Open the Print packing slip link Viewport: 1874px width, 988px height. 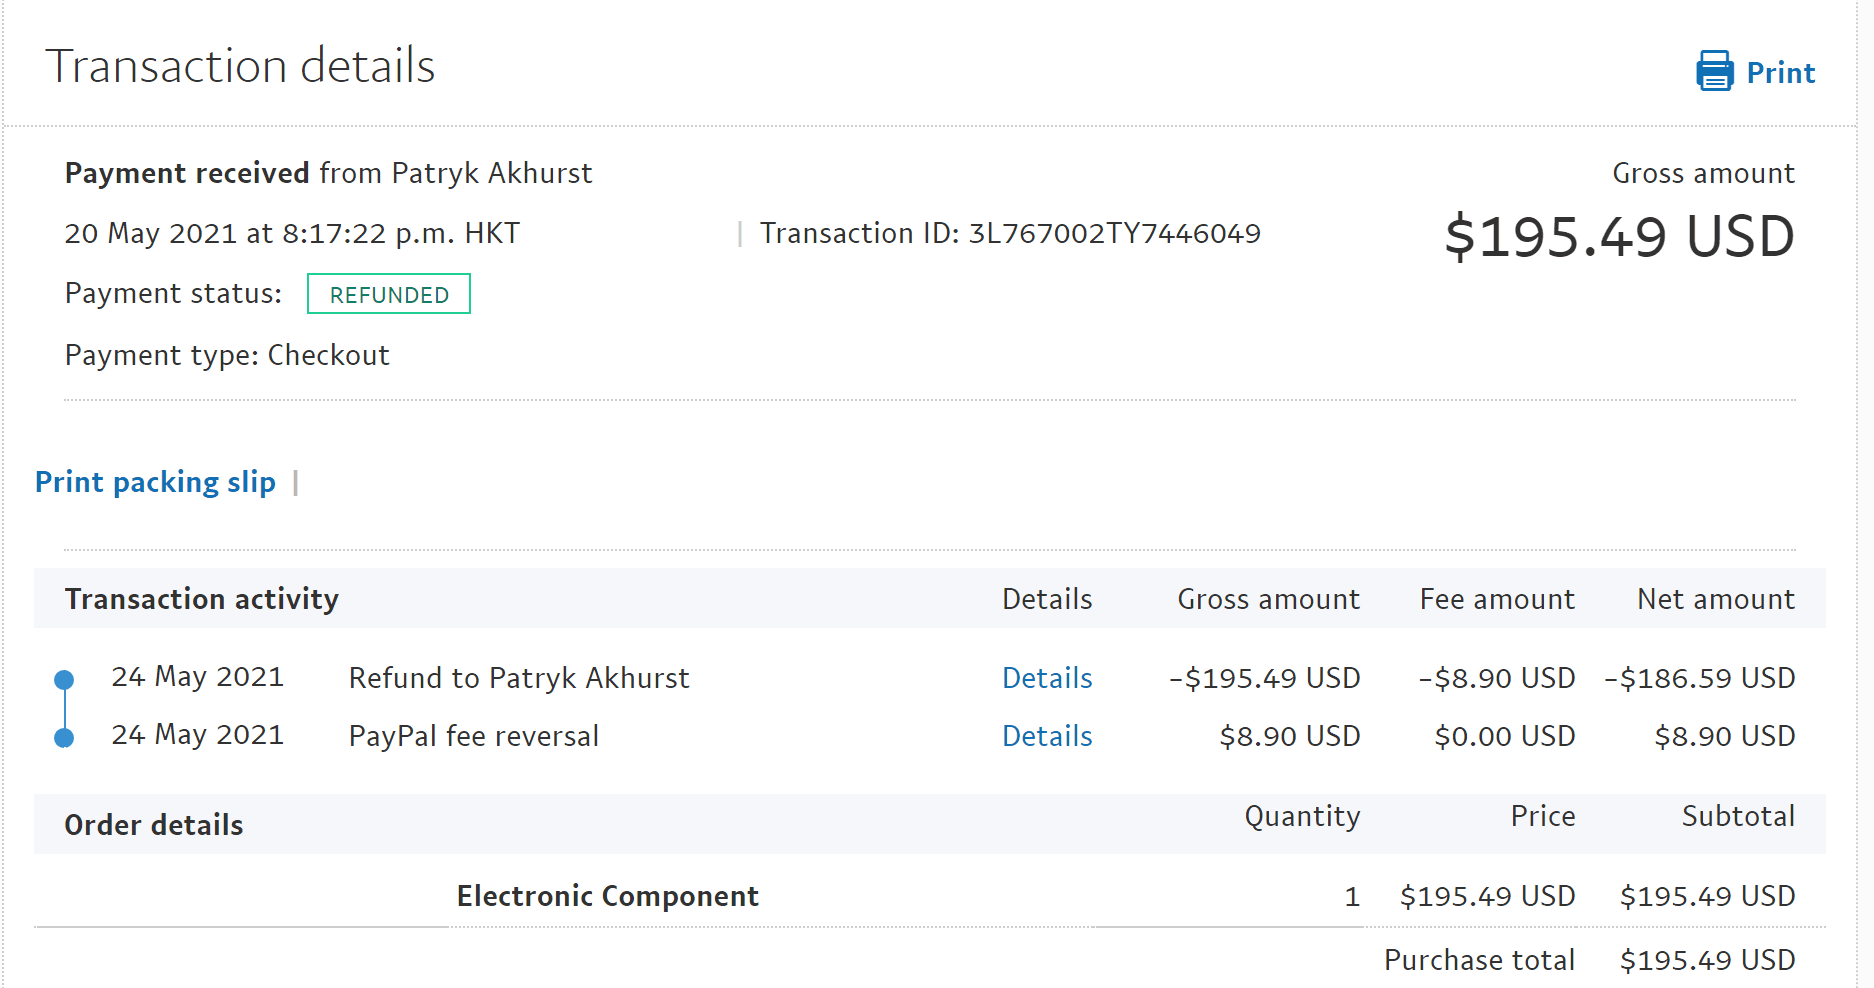155,482
